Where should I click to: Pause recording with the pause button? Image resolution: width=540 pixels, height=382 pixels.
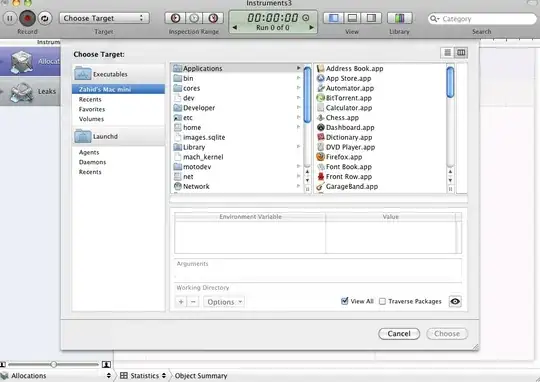[x=10, y=18]
